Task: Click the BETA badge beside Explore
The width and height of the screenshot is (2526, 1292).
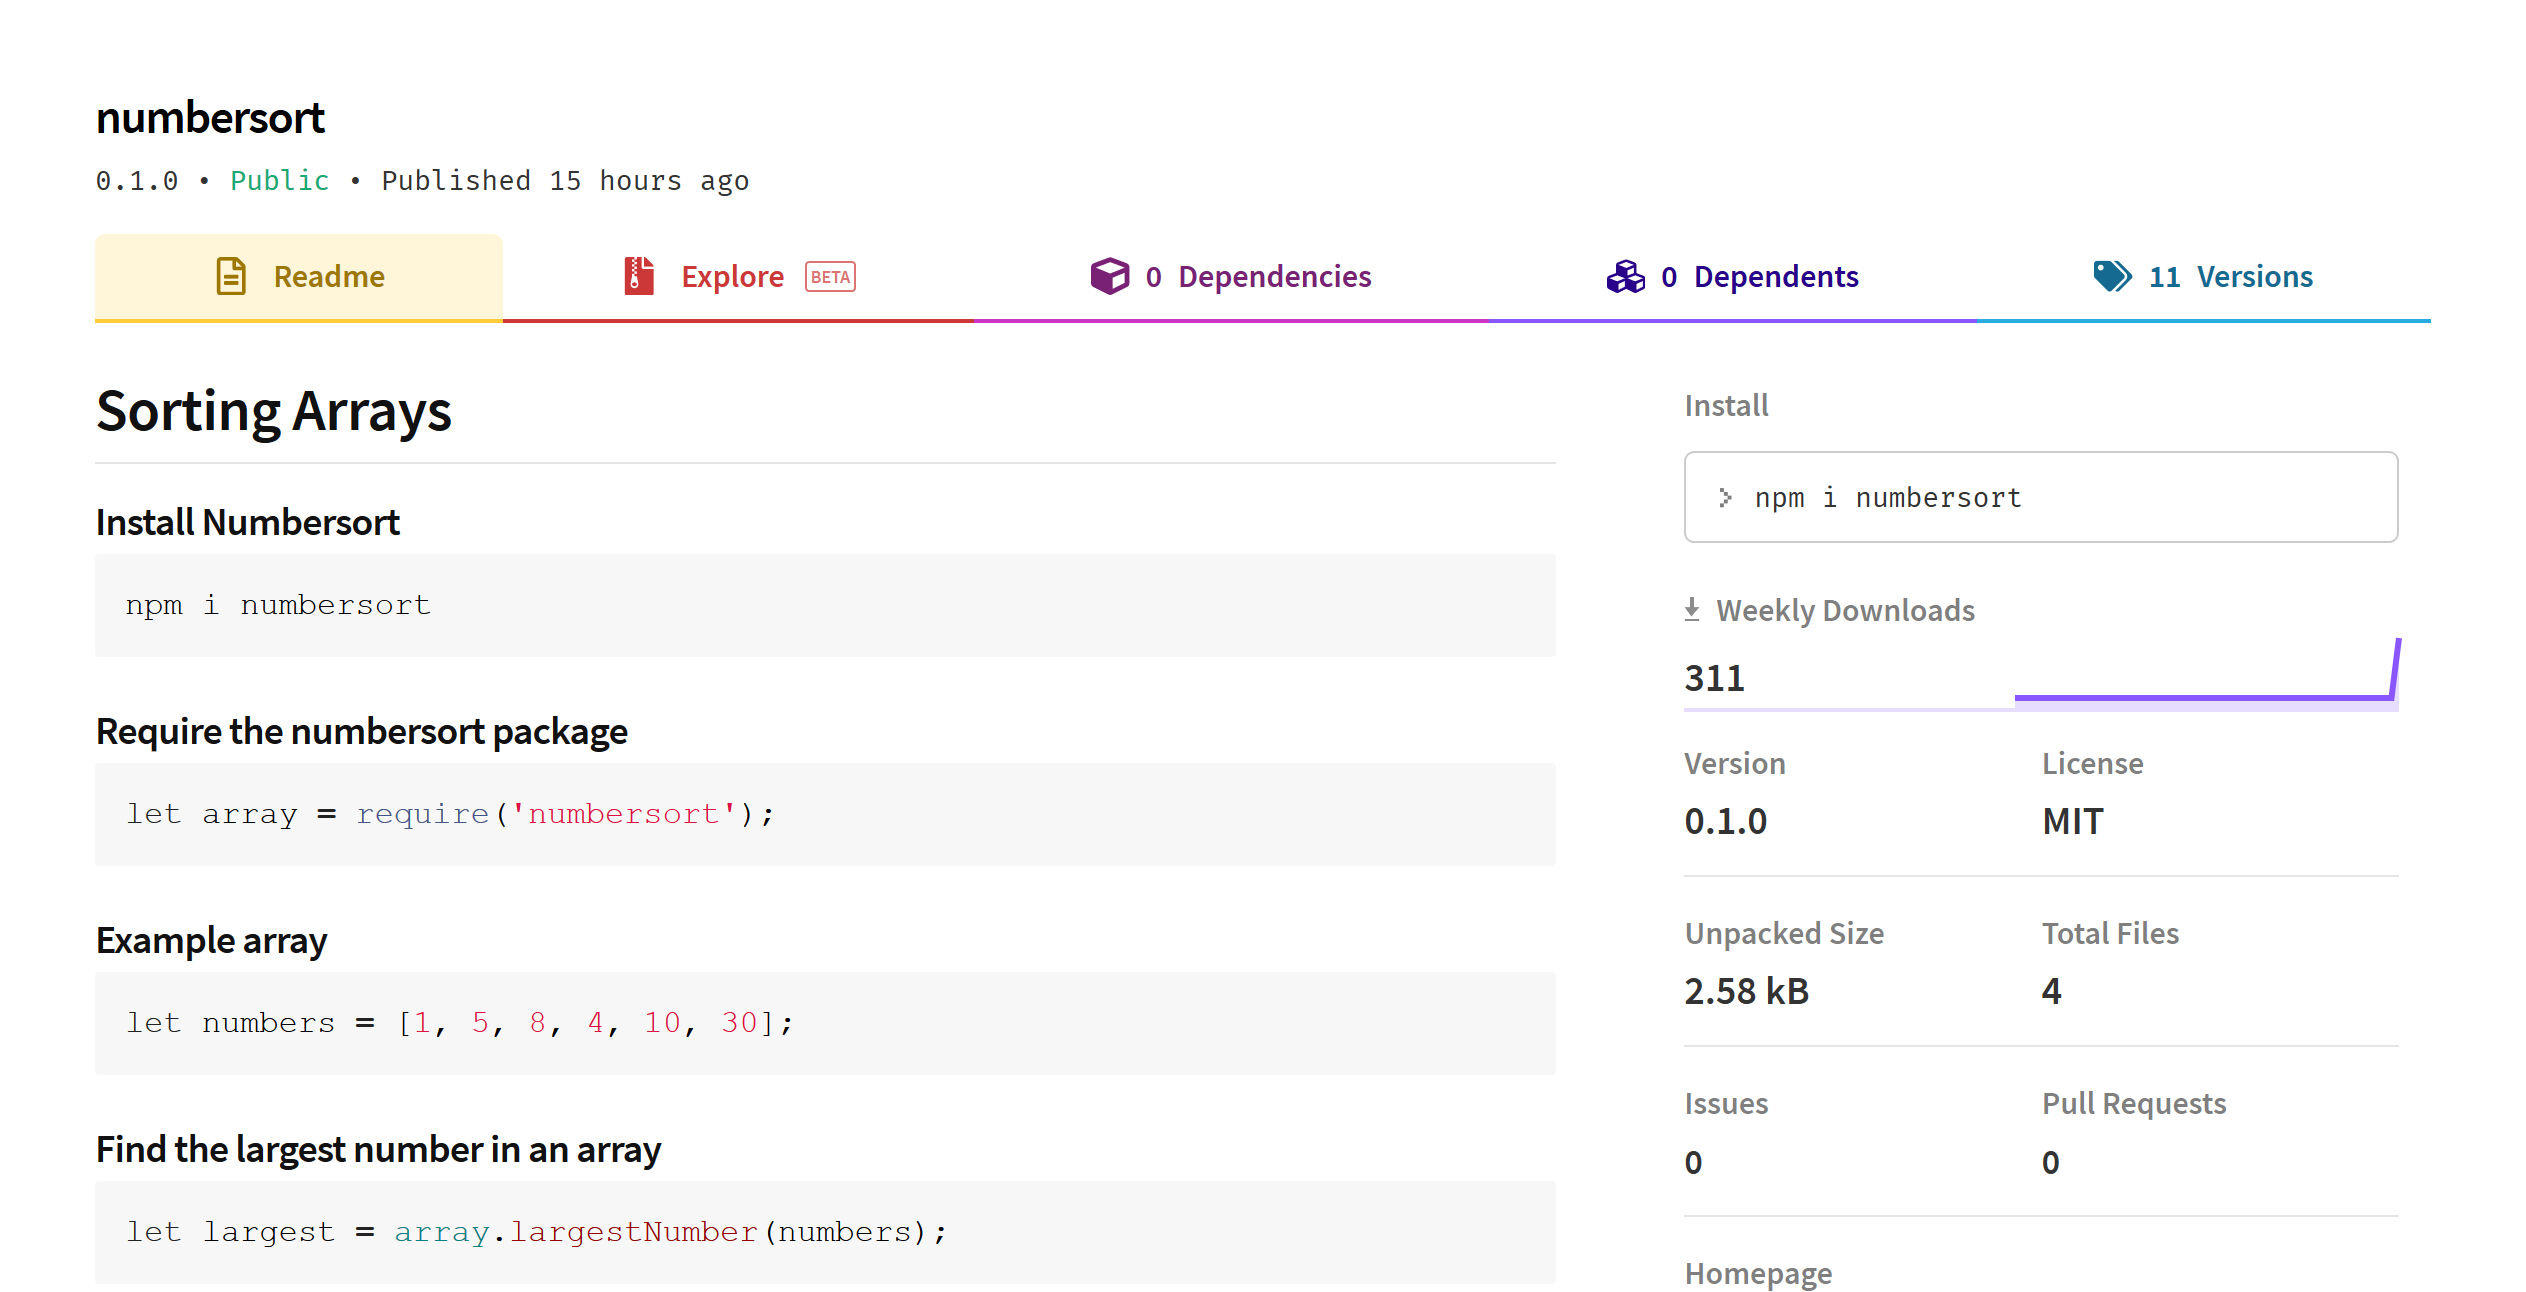Action: point(830,276)
